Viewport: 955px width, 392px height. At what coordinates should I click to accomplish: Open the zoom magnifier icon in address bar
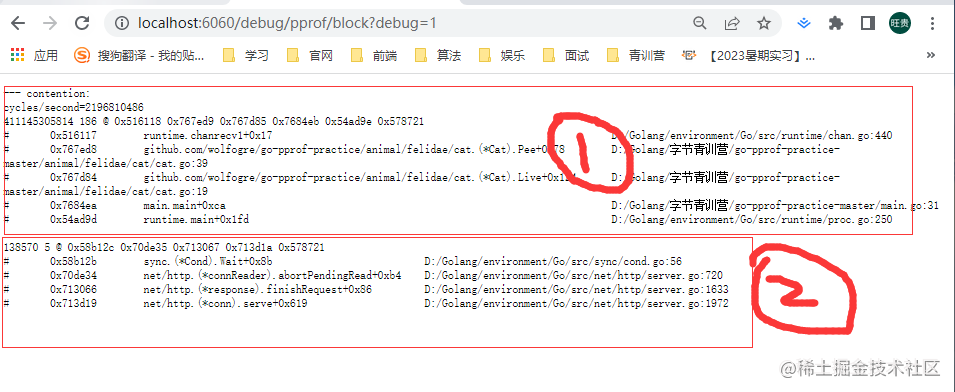(700, 24)
